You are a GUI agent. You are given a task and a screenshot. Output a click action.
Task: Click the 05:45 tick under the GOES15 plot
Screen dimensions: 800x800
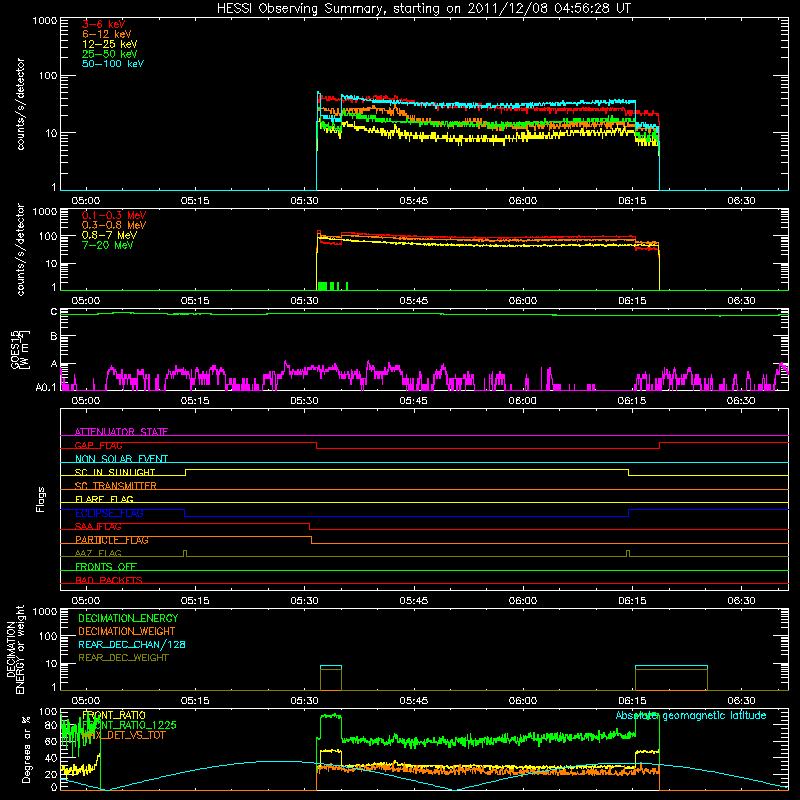413,401
